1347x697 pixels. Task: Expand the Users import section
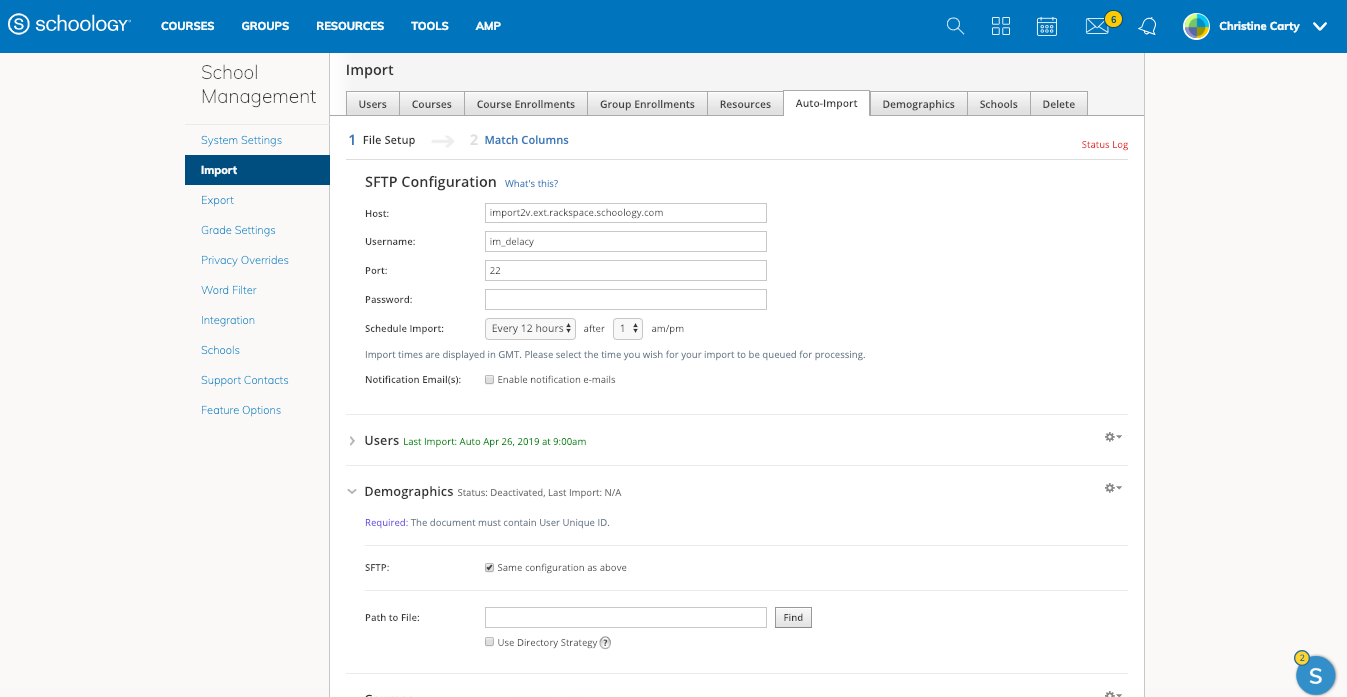pos(352,441)
